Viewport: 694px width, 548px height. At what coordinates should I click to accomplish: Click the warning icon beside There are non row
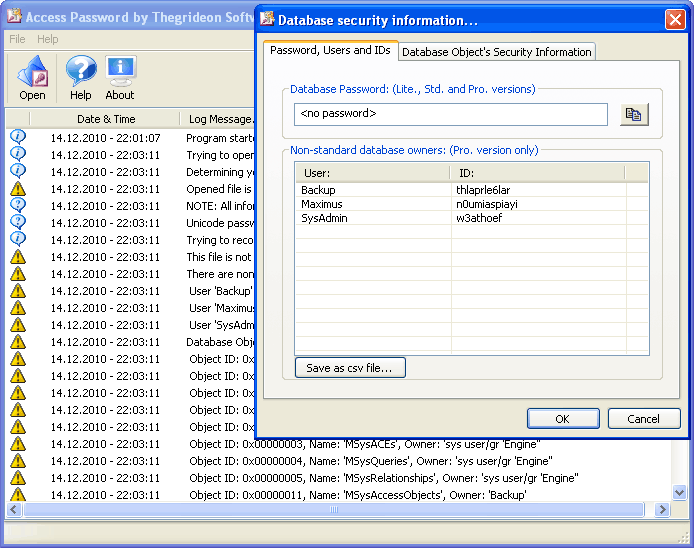[18, 274]
